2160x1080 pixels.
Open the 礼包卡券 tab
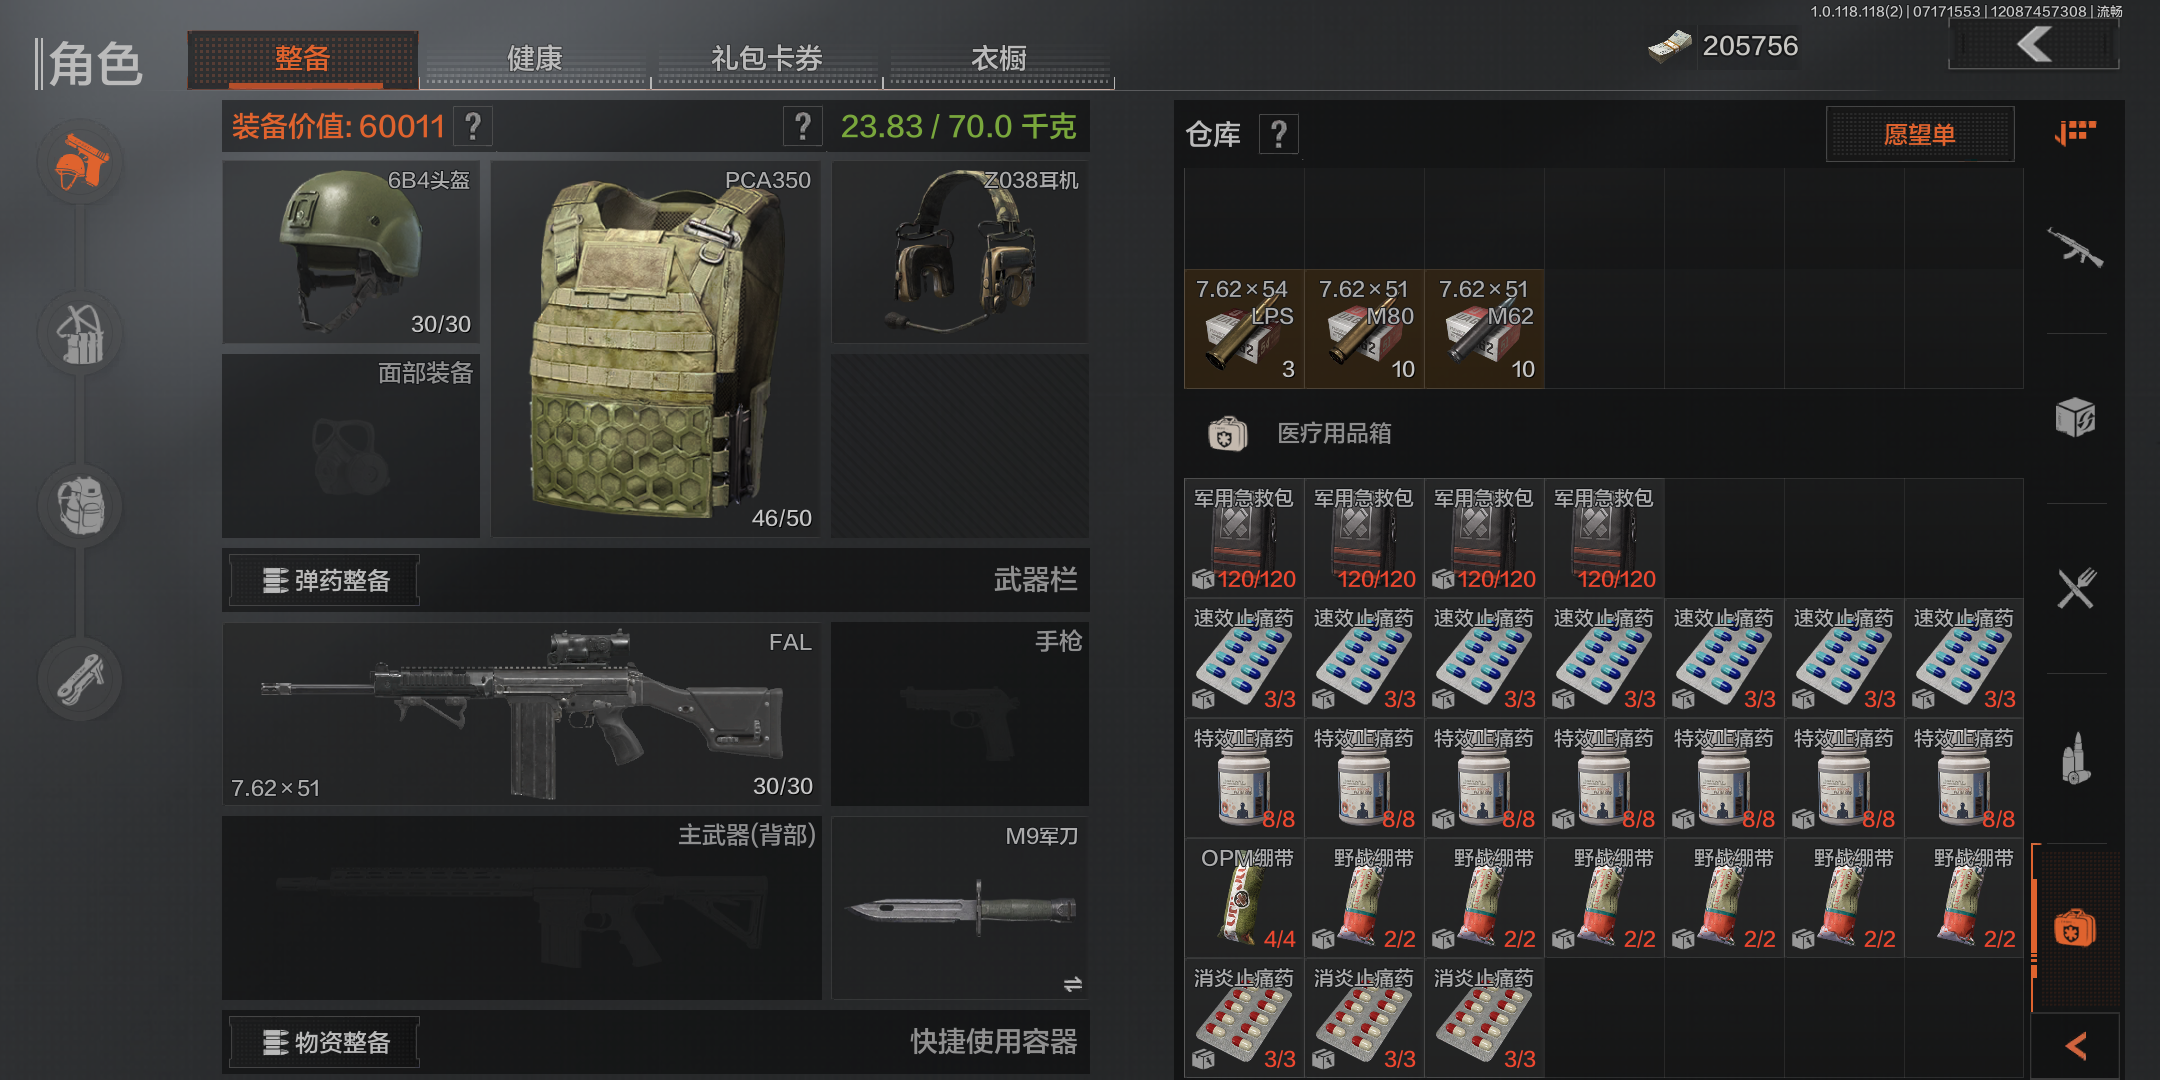pyautogui.click(x=767, y=59)
